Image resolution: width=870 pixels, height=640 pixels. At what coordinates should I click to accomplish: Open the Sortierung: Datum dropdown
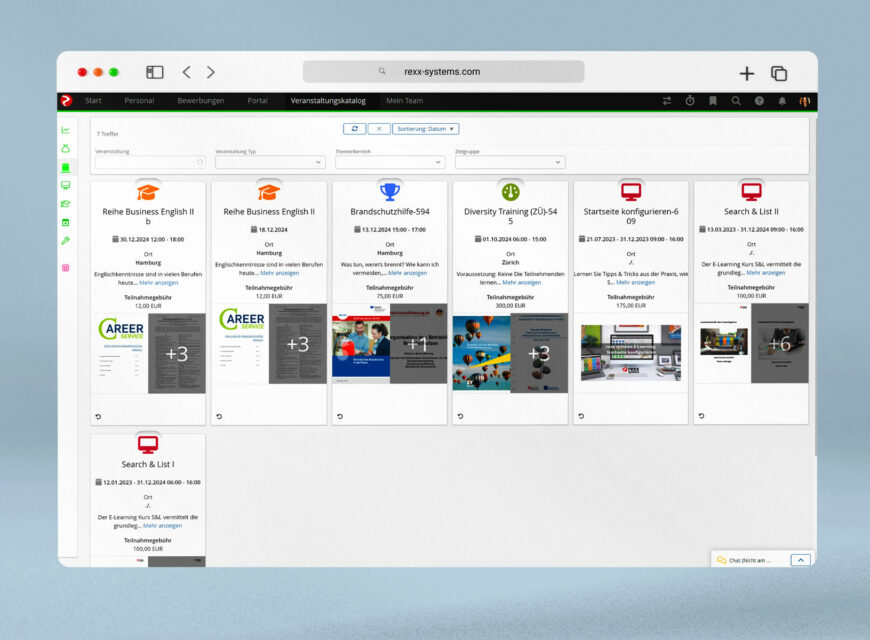tap(426, 129)
